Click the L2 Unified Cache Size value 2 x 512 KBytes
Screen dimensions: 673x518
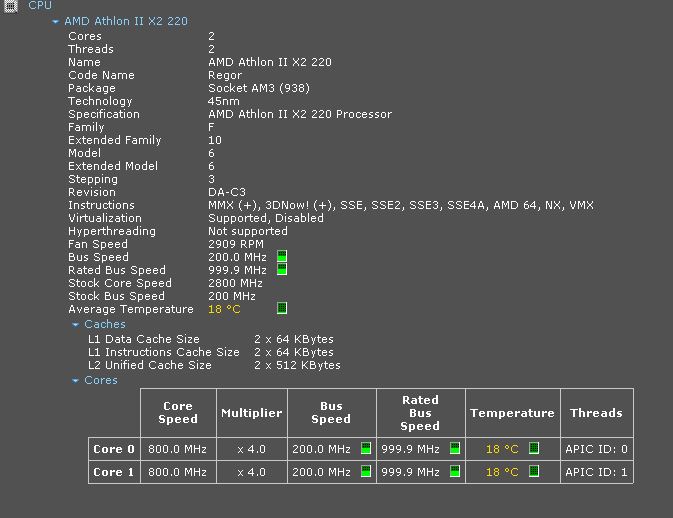click(297, 365)
